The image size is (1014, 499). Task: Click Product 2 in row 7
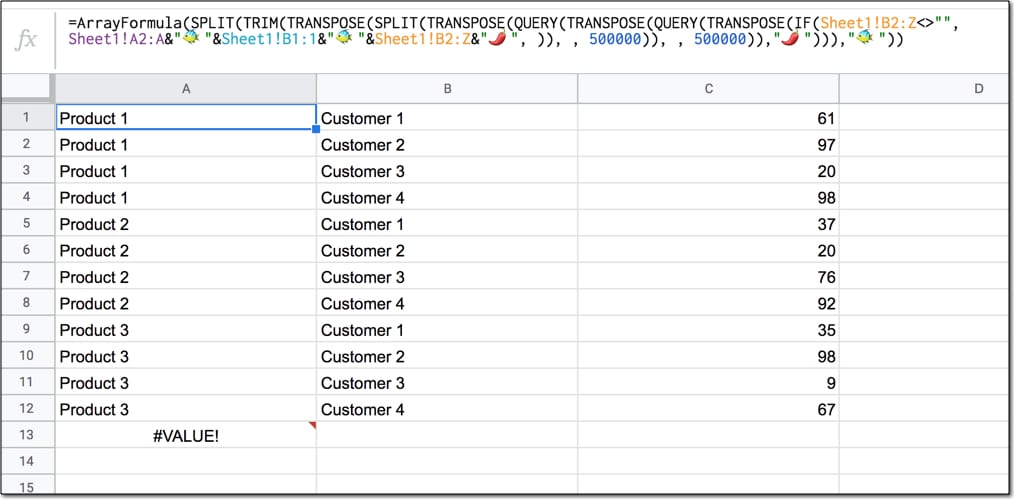(x=94, y=278)
